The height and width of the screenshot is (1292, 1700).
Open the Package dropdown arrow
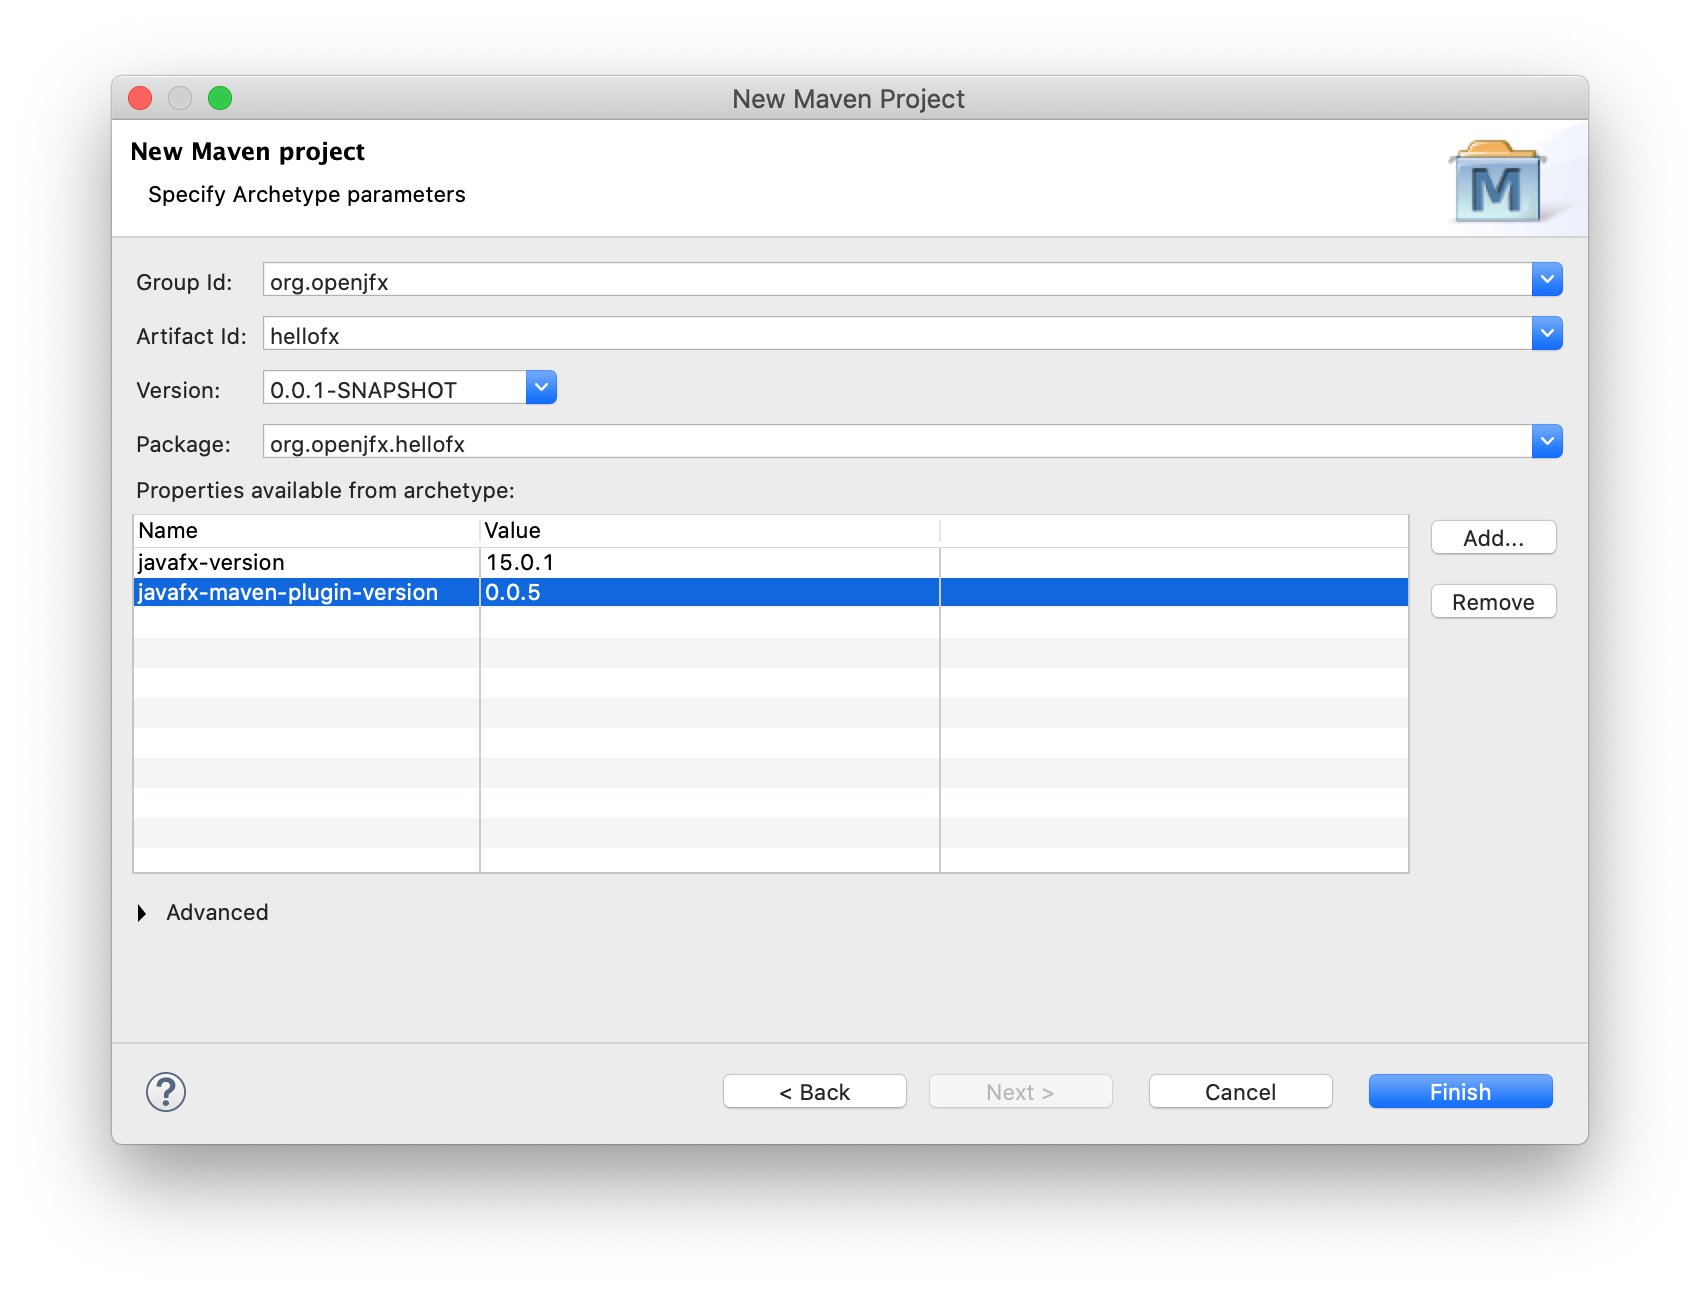[x=1546, y=442]
